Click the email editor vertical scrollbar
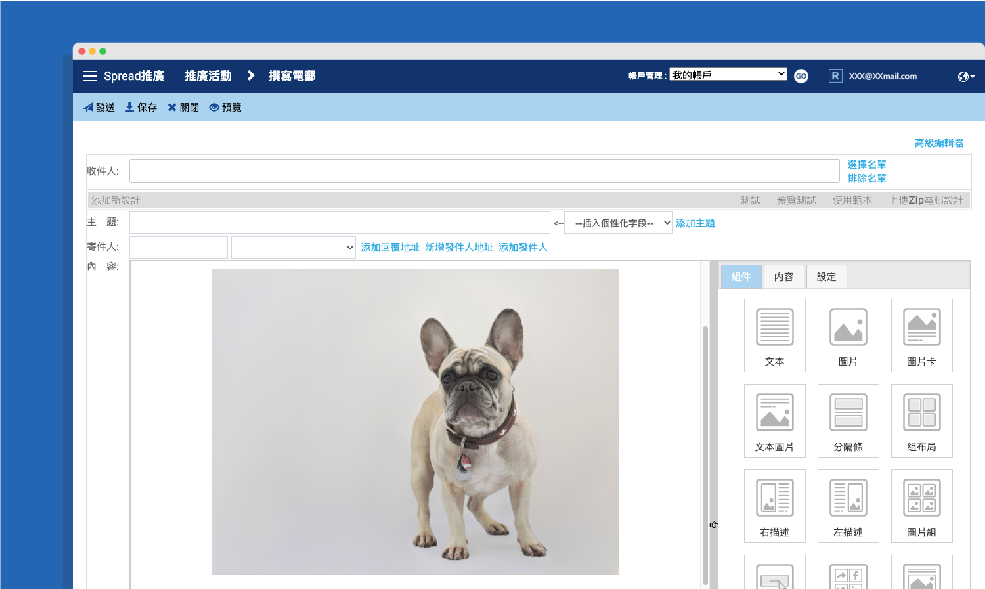 coord(705,455)
